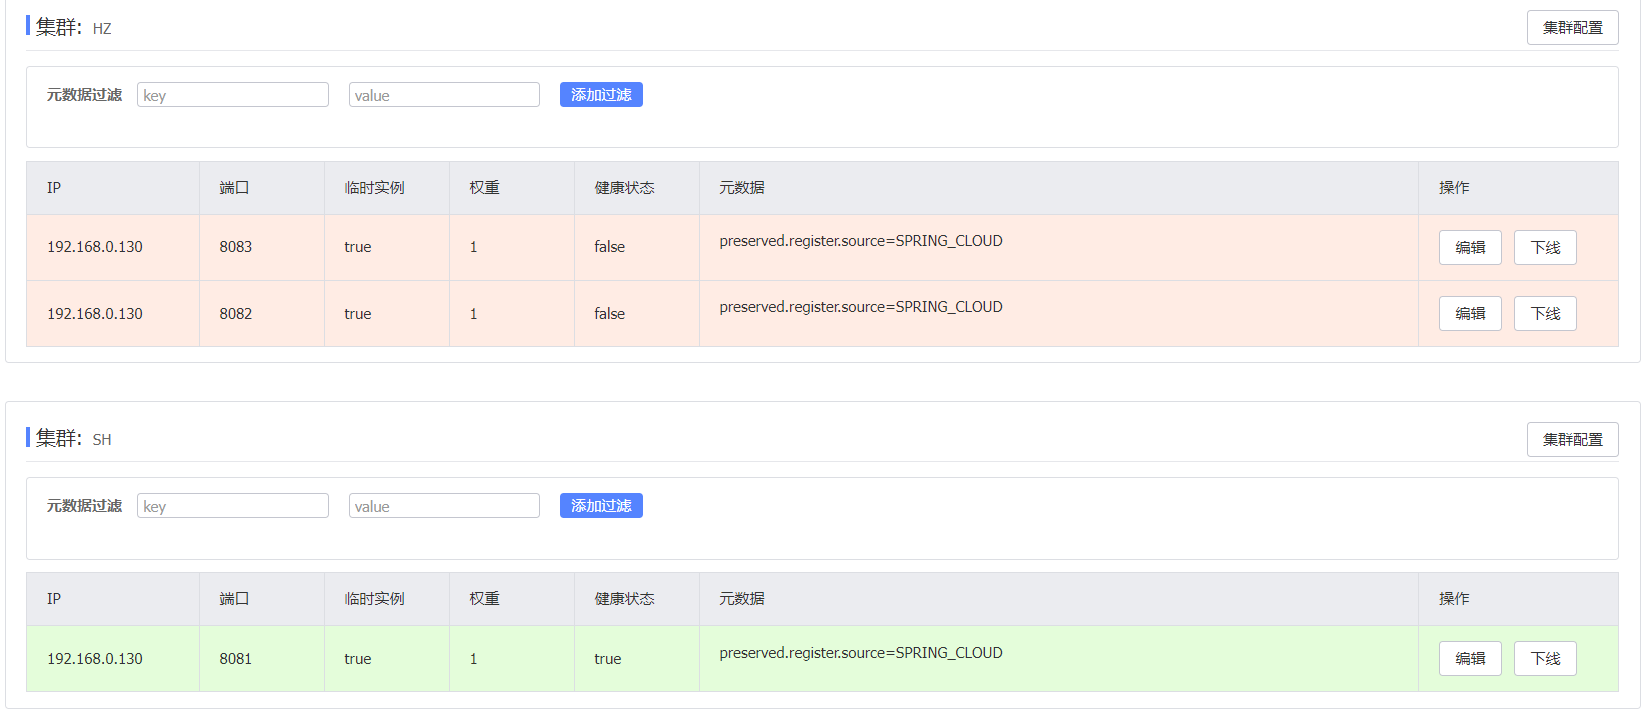Viewport: 1641px width, 709px height.
Task: Click 添加过滤 in SH cluster
Action: [x=601, y=506]
